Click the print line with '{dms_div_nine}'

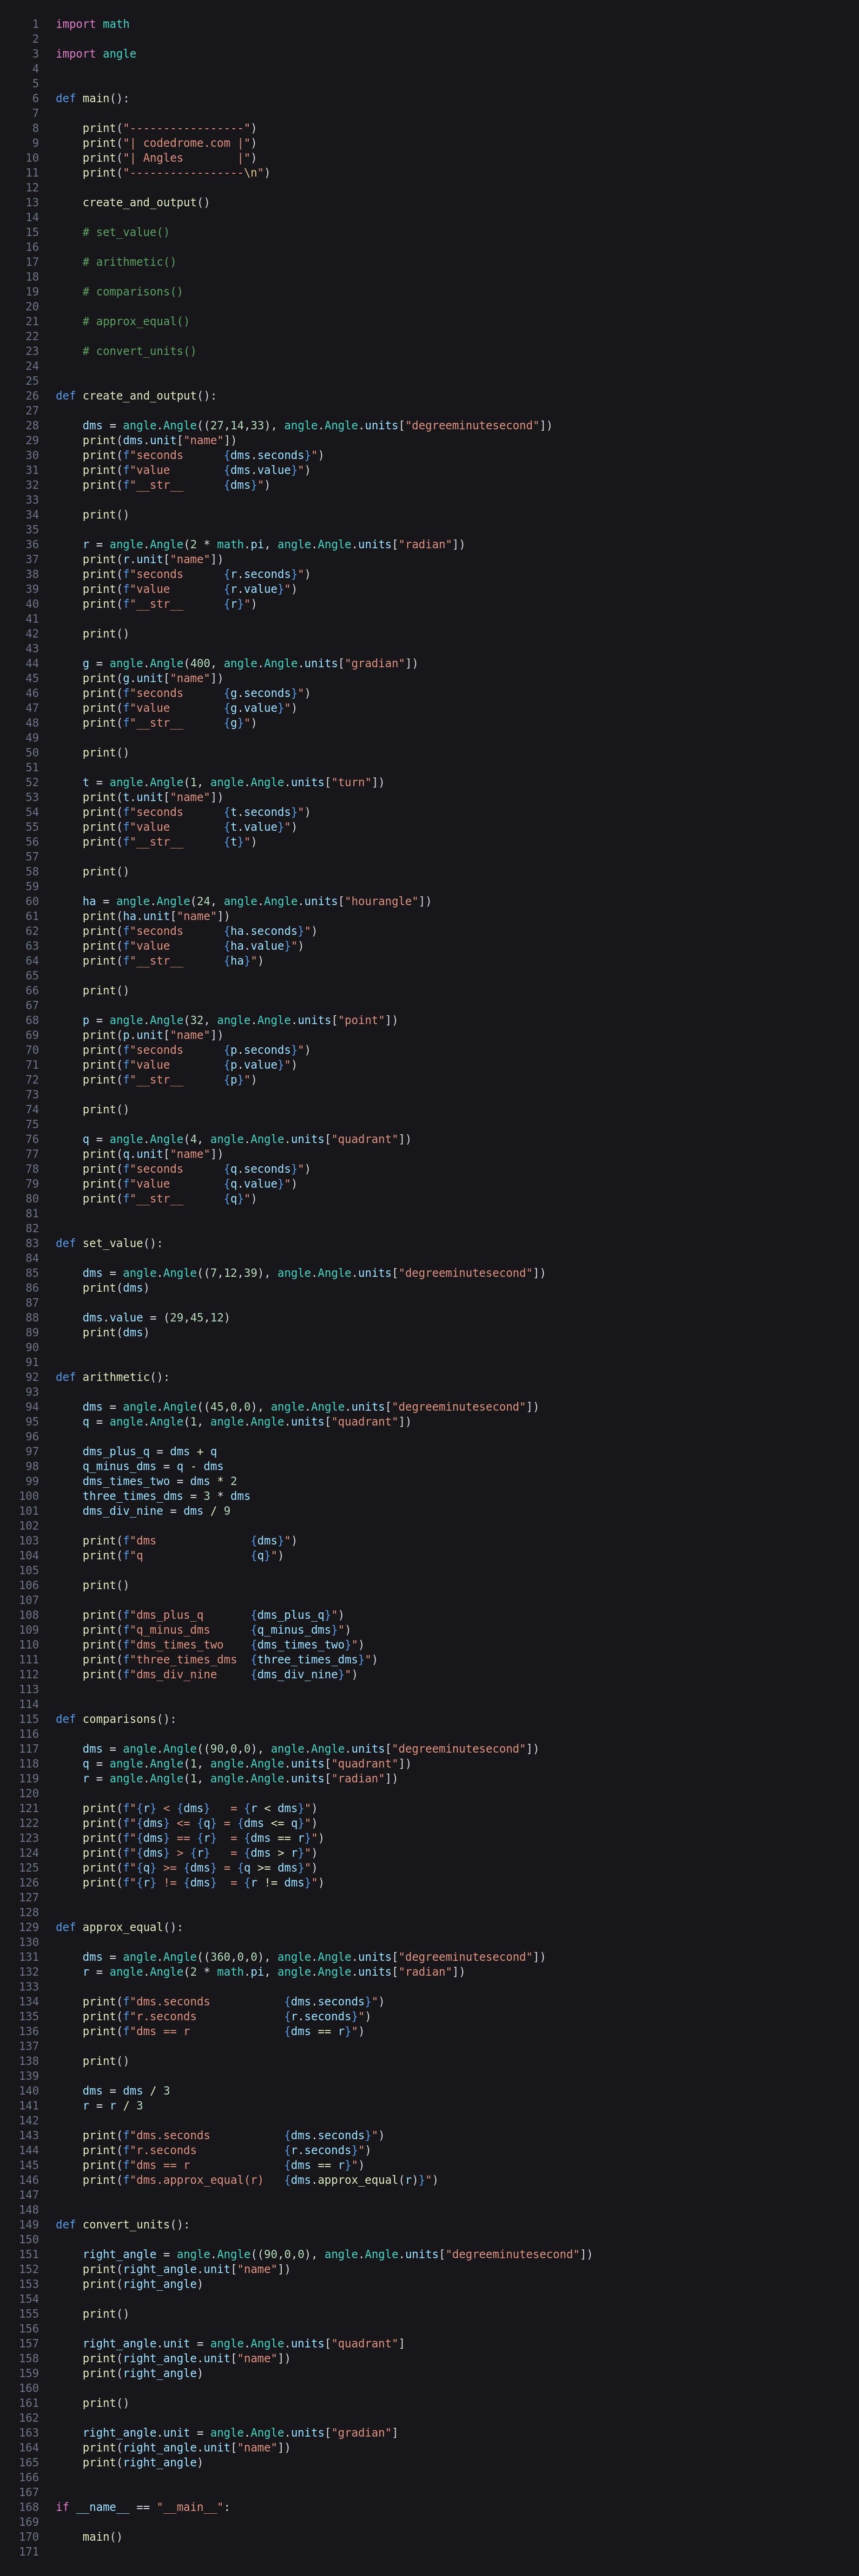(x=220, y=1675)
